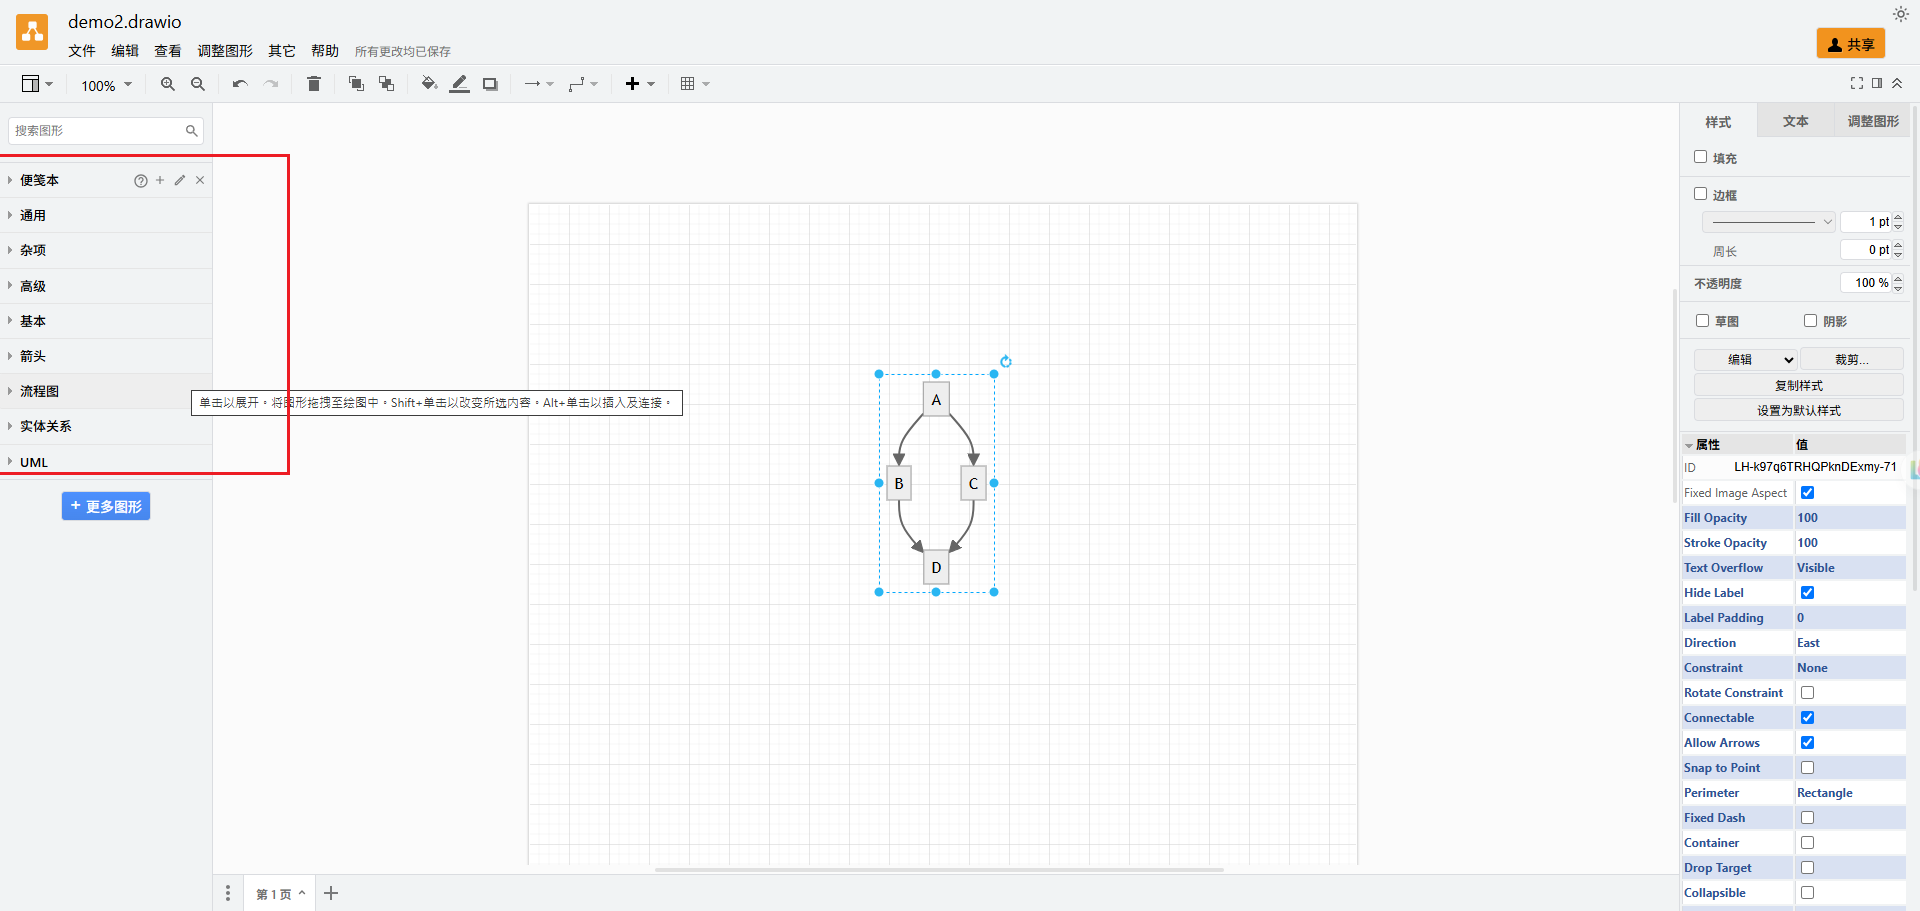Open the line style dropdown
1920x911 pixels.
pos(1768,222)
